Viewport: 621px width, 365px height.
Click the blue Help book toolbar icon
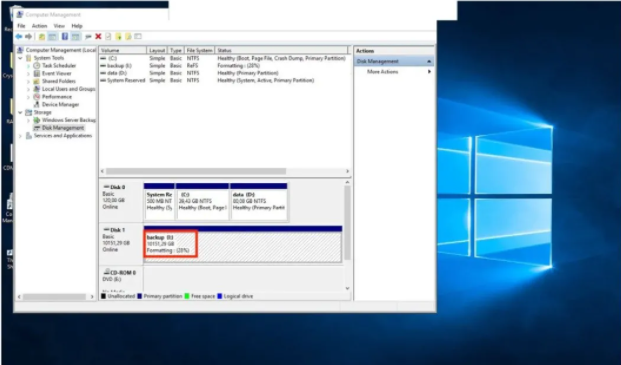point(65,36)
